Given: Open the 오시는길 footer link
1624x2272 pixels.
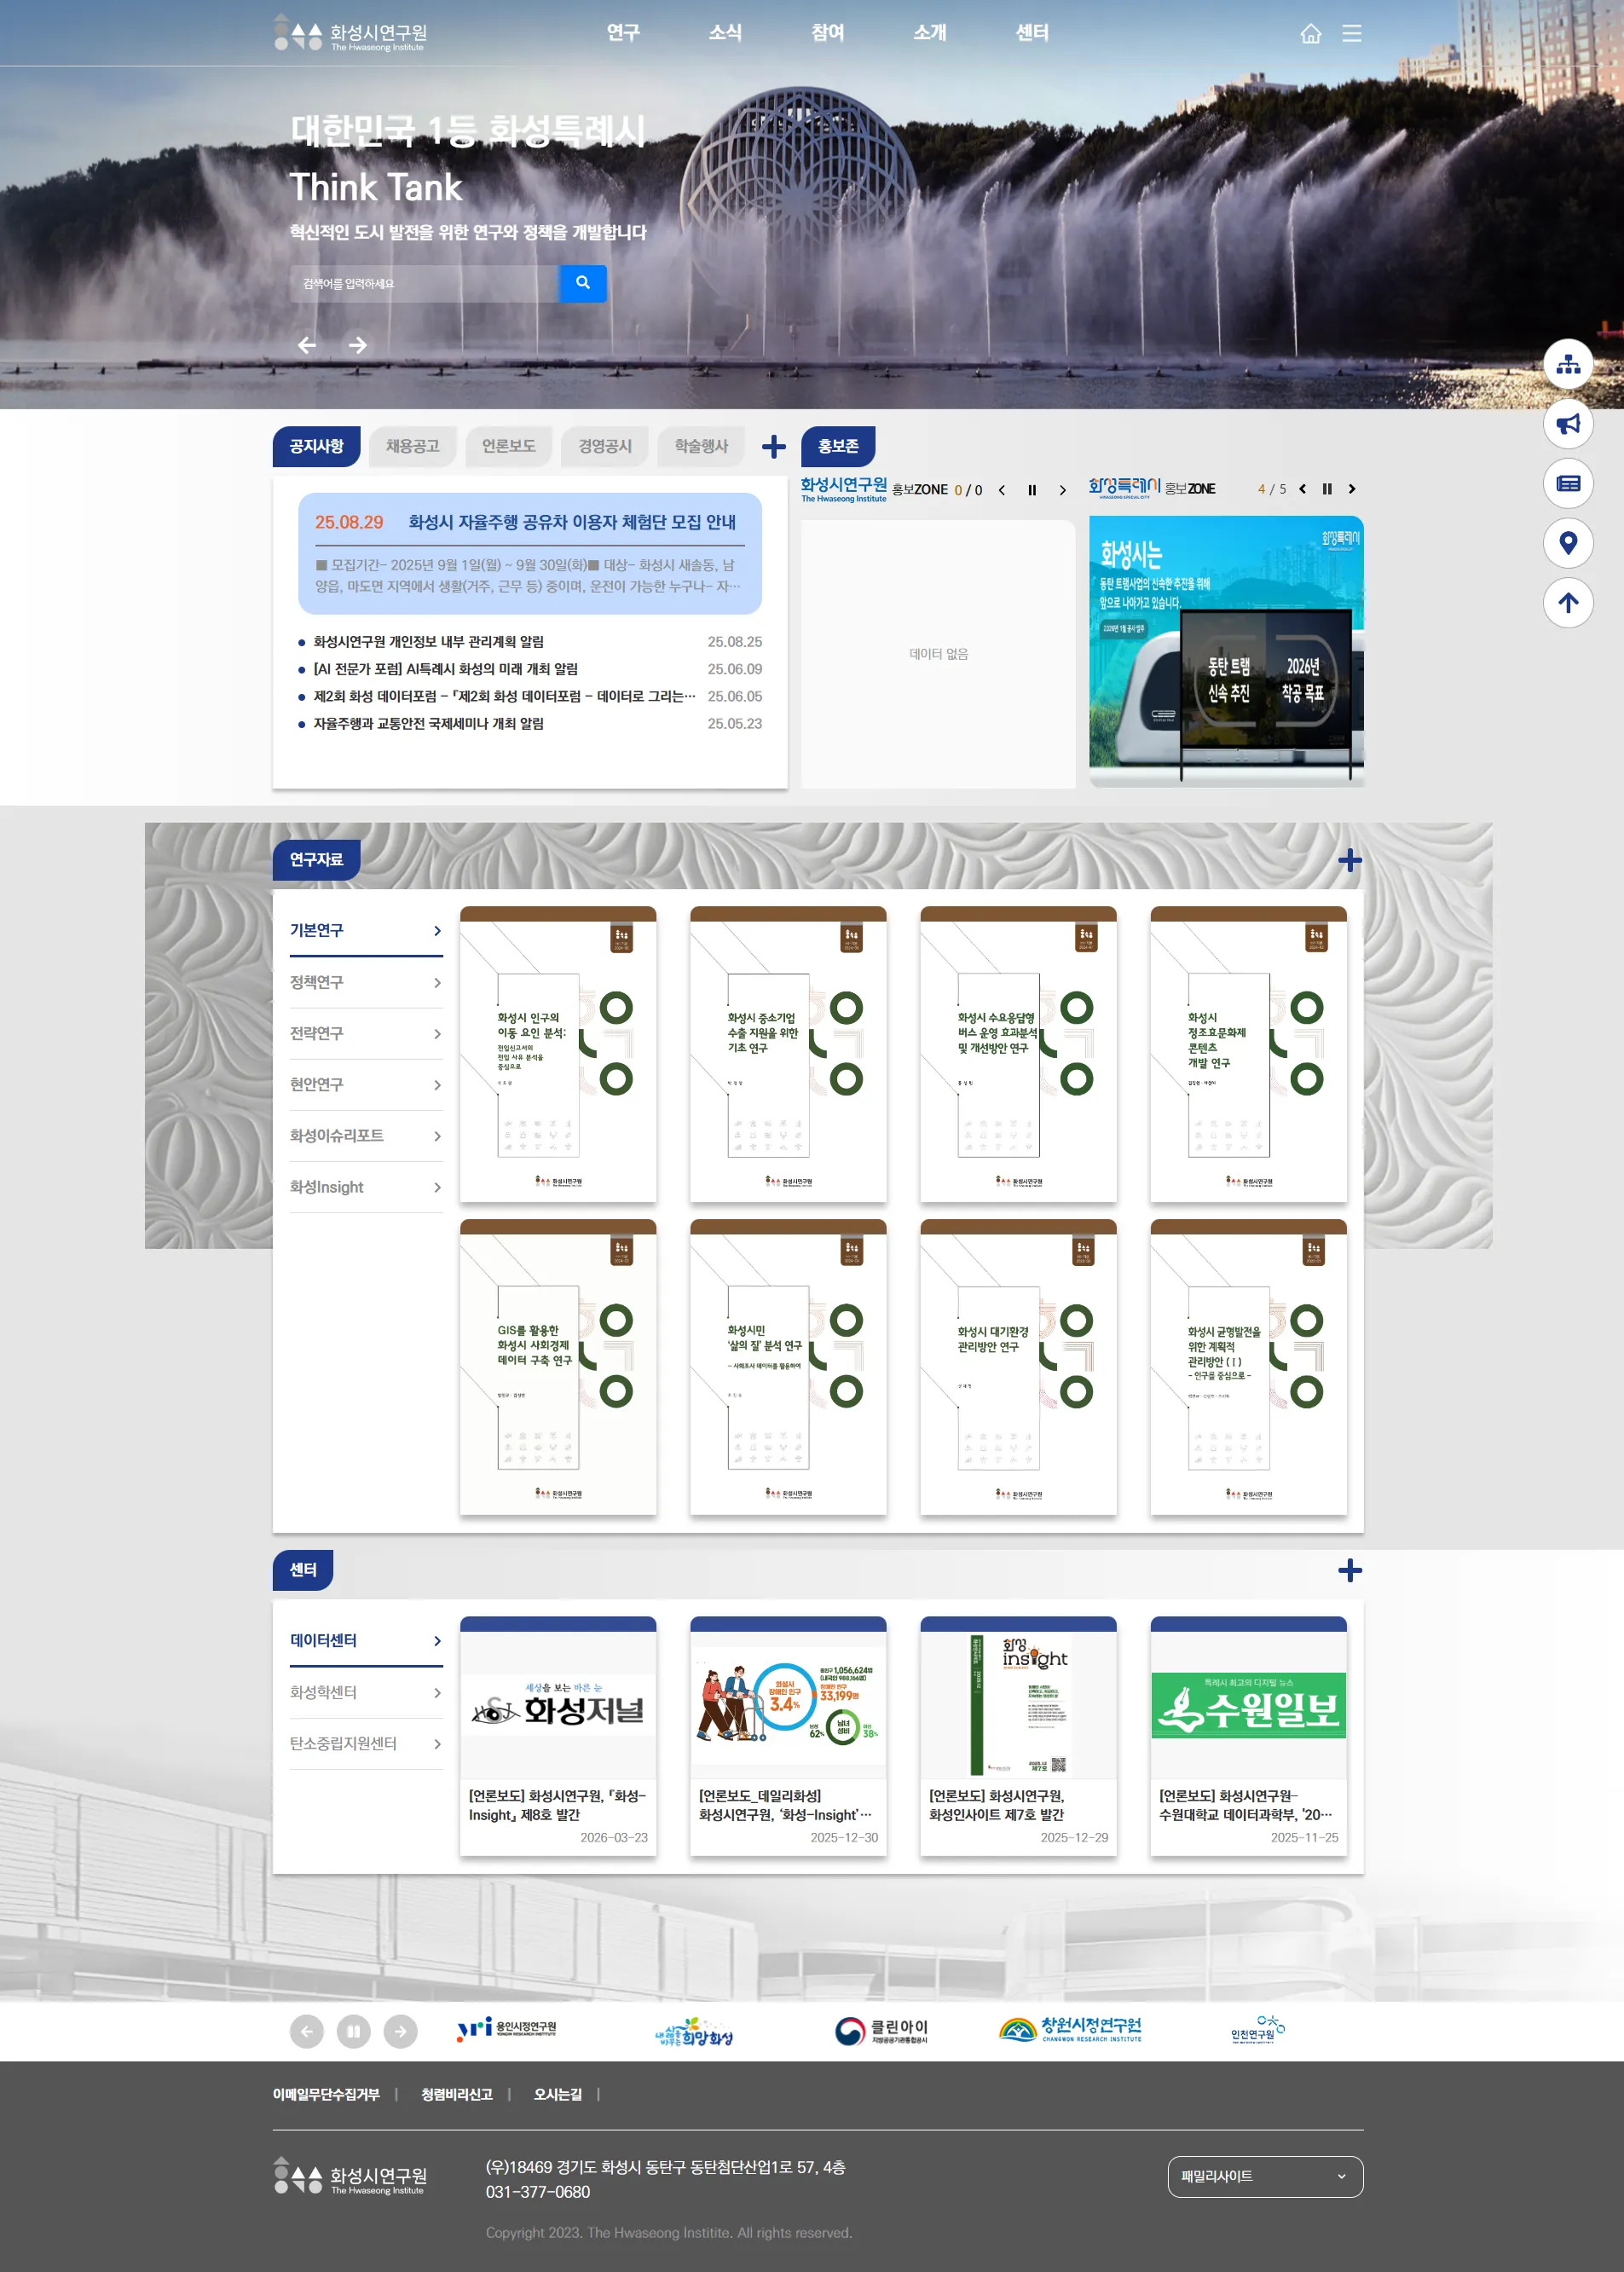Looking at the screenshot, I should pyautogui.click(x=557, y=2094).
